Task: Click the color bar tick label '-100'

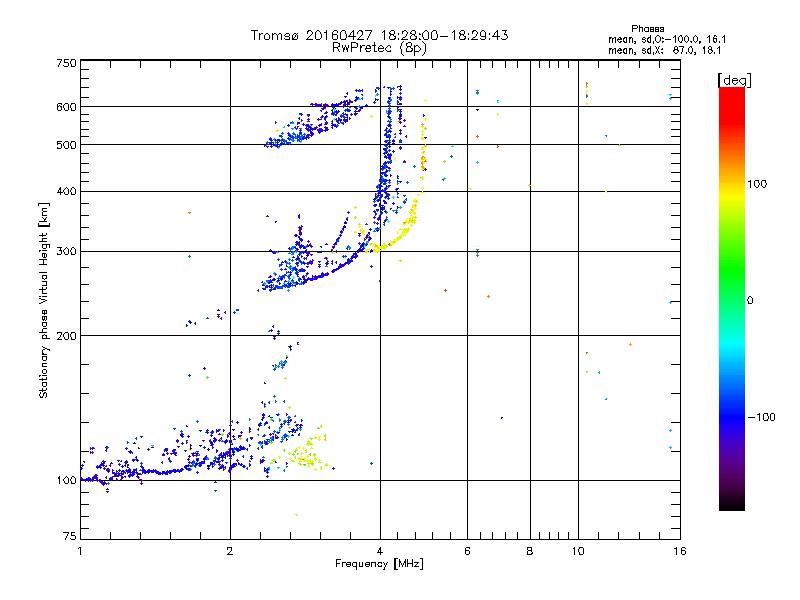Action: coord(761,417)
